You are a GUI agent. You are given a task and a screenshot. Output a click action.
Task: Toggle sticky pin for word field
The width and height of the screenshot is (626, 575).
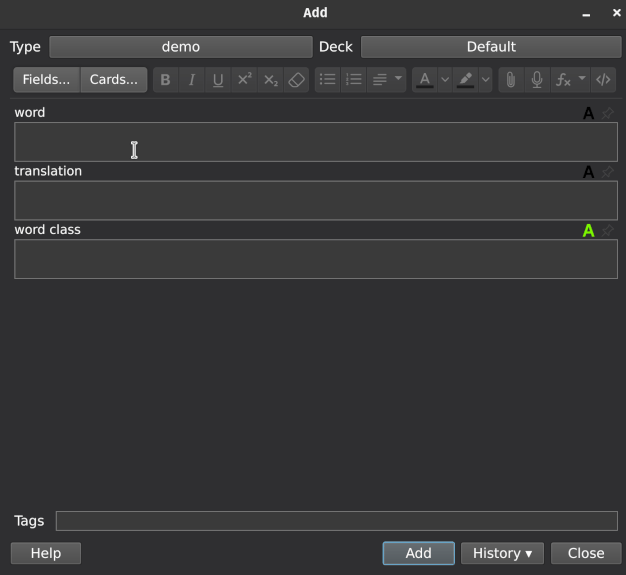(x=608, y=113)
